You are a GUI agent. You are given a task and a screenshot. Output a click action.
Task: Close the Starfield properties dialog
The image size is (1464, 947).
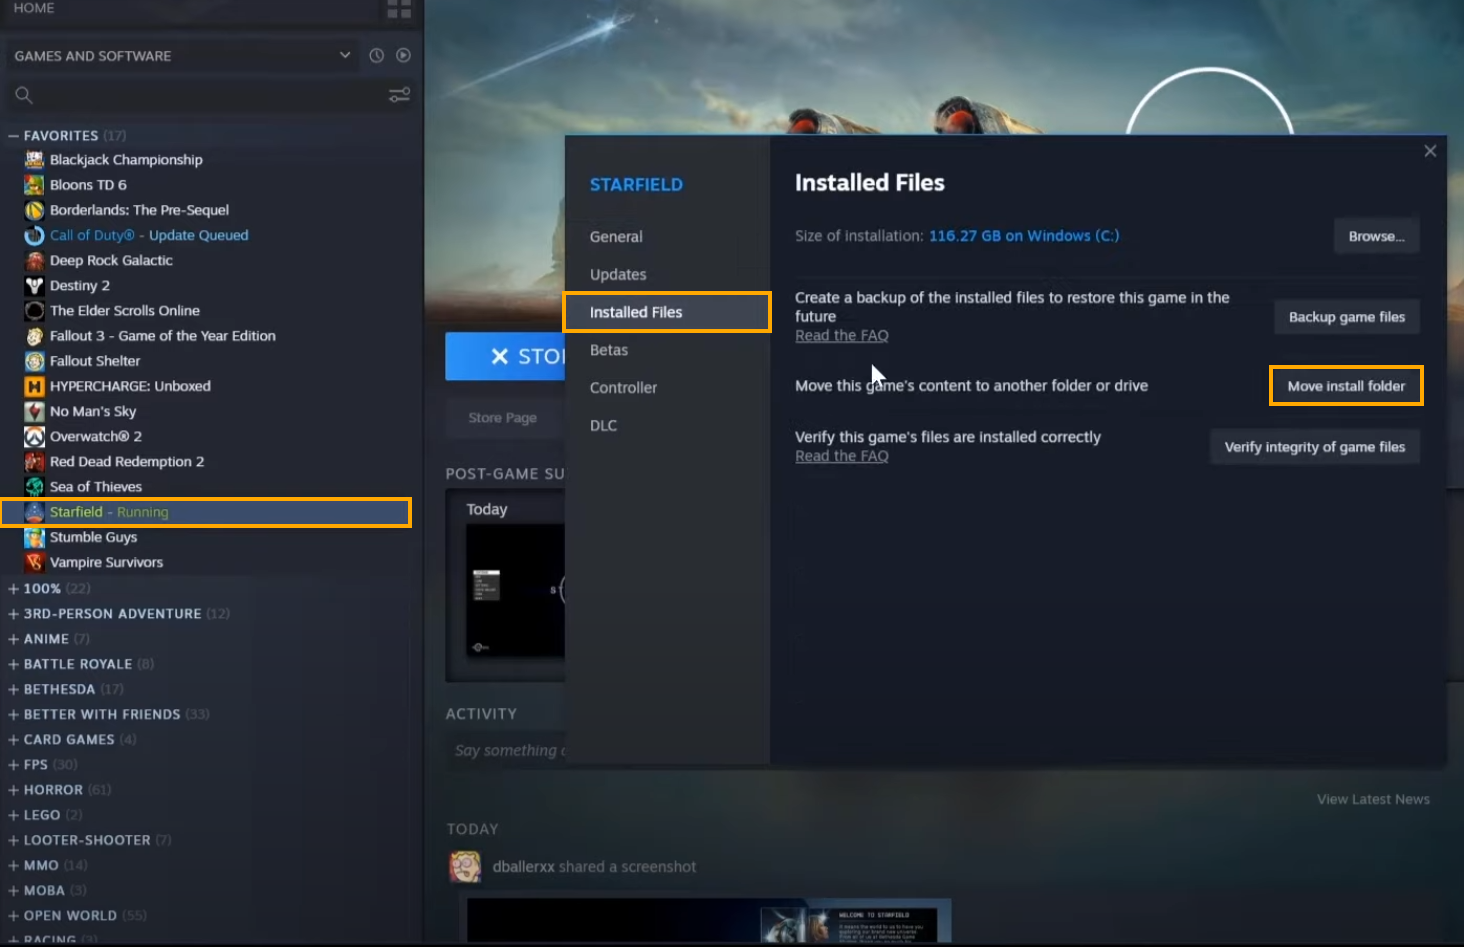(x=1430, y=151)
